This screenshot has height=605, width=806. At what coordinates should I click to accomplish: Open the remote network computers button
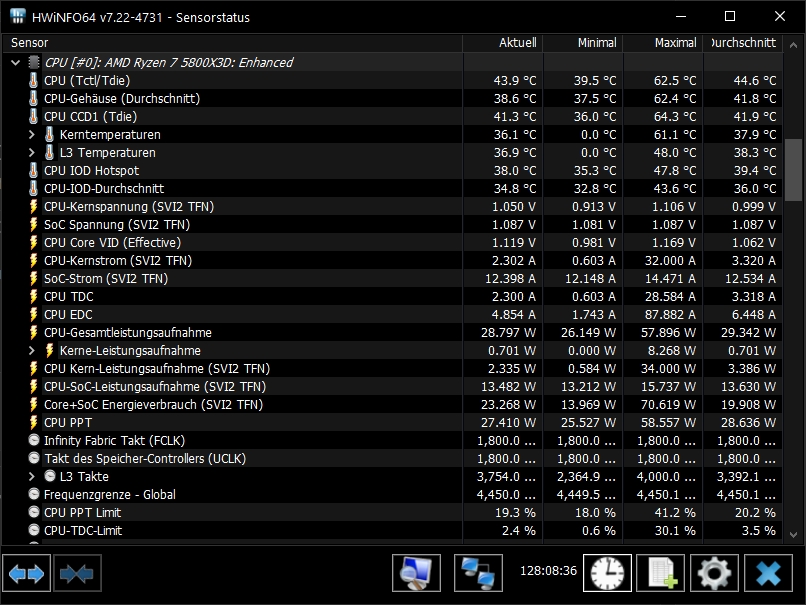[x=478, y=573]
